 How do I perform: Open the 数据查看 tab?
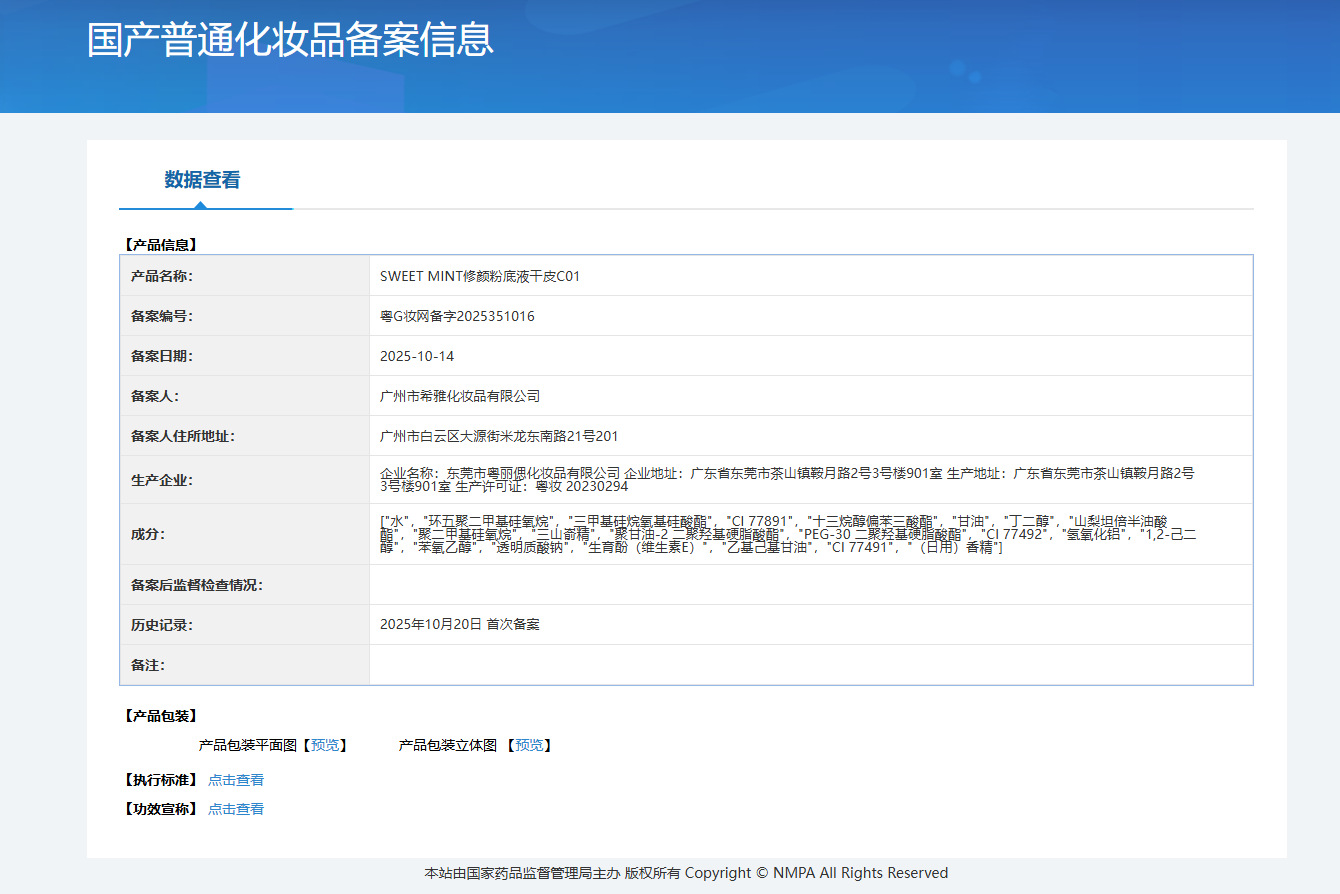click(203, 180)
